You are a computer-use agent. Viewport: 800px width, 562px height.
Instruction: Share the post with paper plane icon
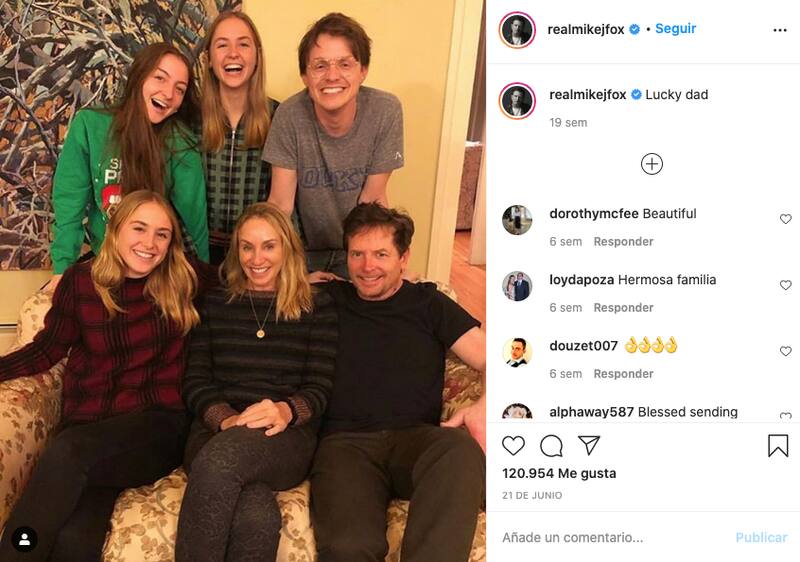[x=589, y=446]
